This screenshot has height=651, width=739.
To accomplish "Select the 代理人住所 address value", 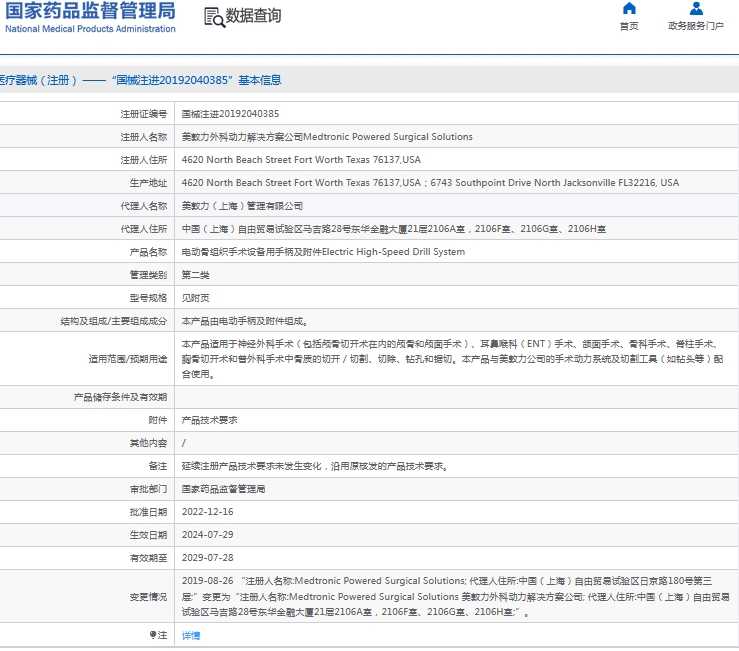I will 394,229.
